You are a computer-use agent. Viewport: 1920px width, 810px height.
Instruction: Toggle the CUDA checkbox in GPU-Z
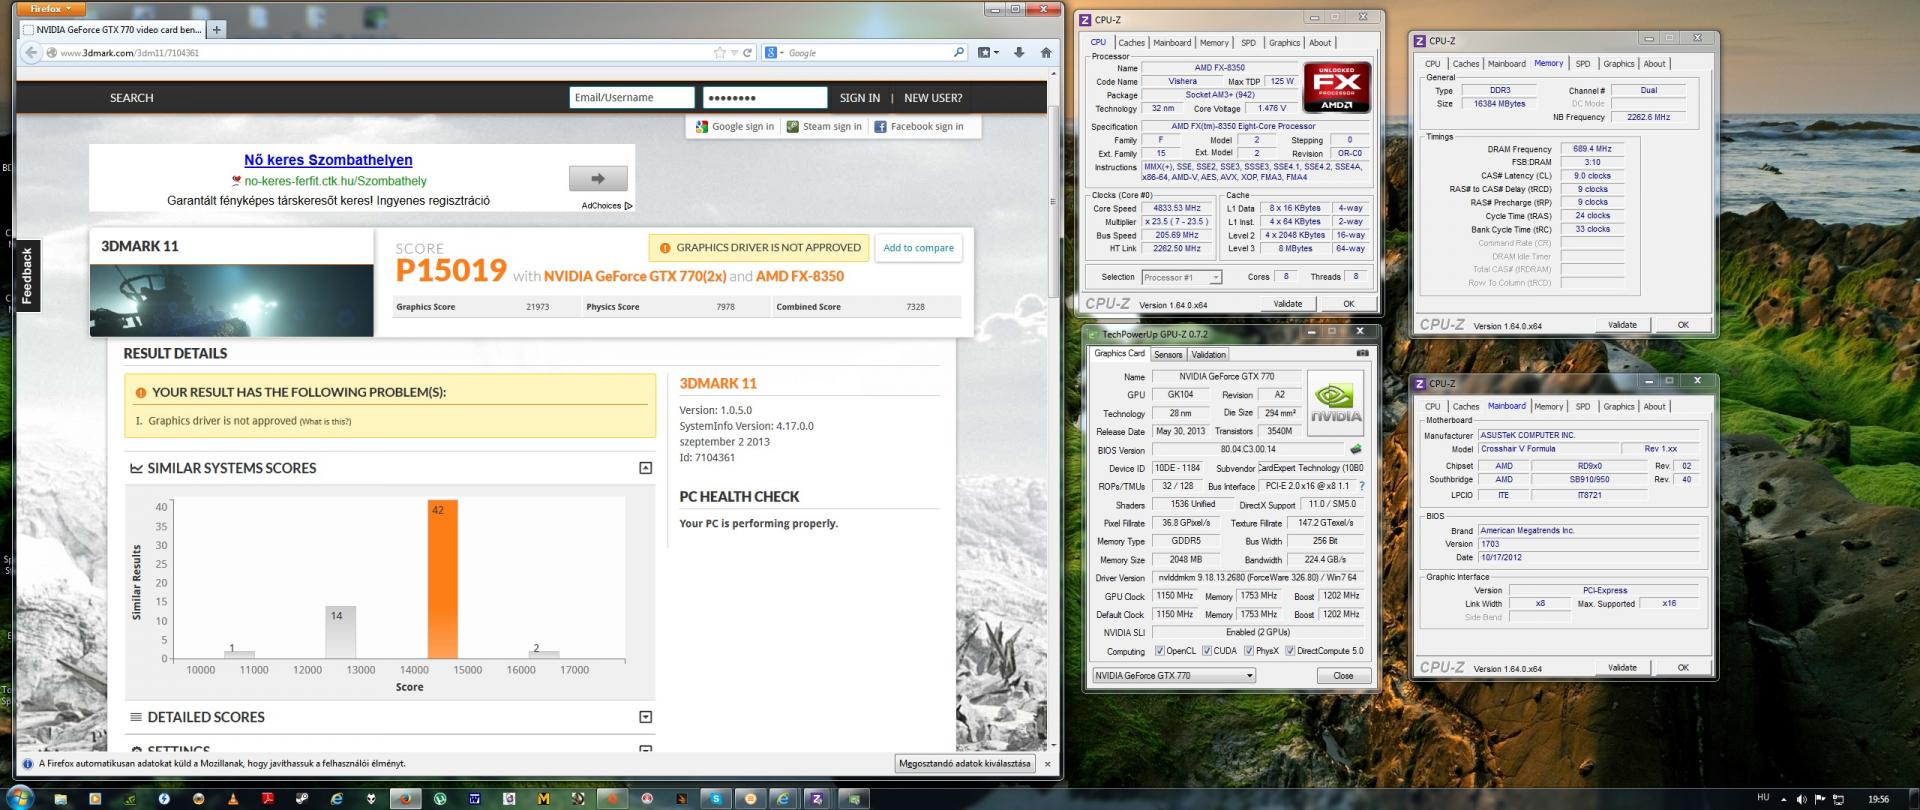pyautogui.click(x=1207, y=651)
